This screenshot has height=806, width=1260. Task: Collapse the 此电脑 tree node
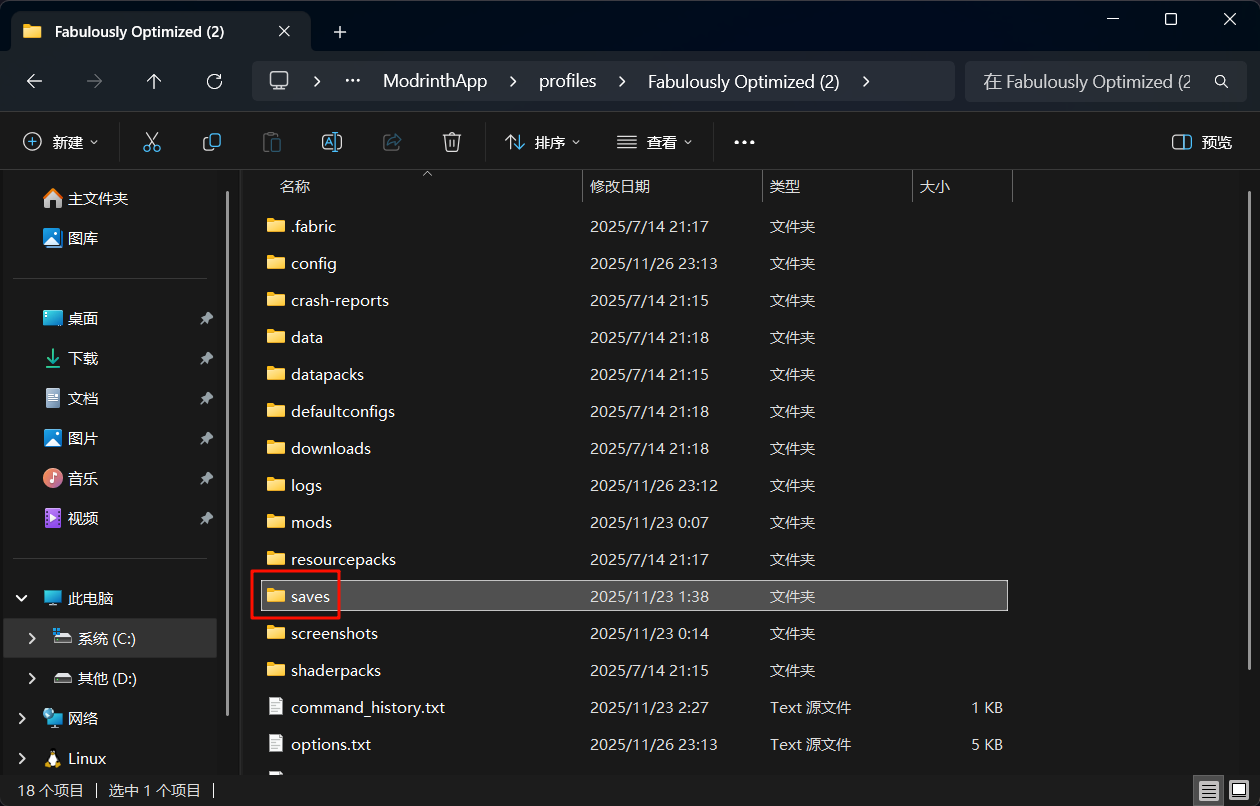pos(22,598)
